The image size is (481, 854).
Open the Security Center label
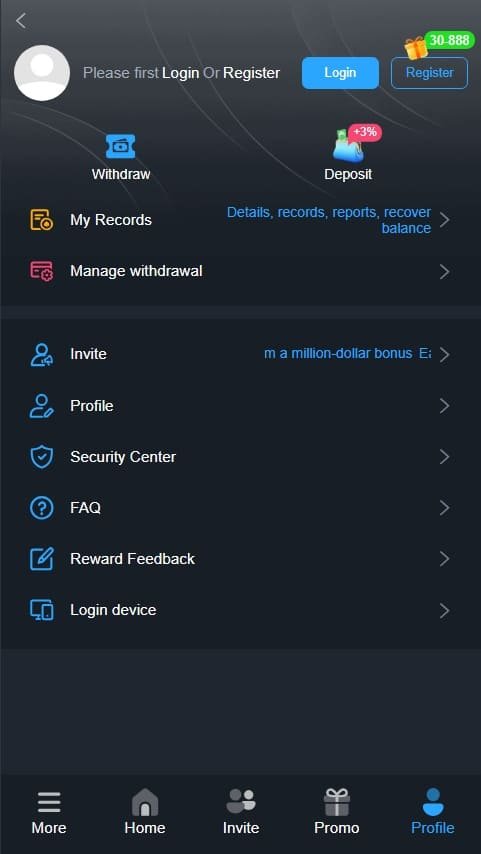point(123,457)
